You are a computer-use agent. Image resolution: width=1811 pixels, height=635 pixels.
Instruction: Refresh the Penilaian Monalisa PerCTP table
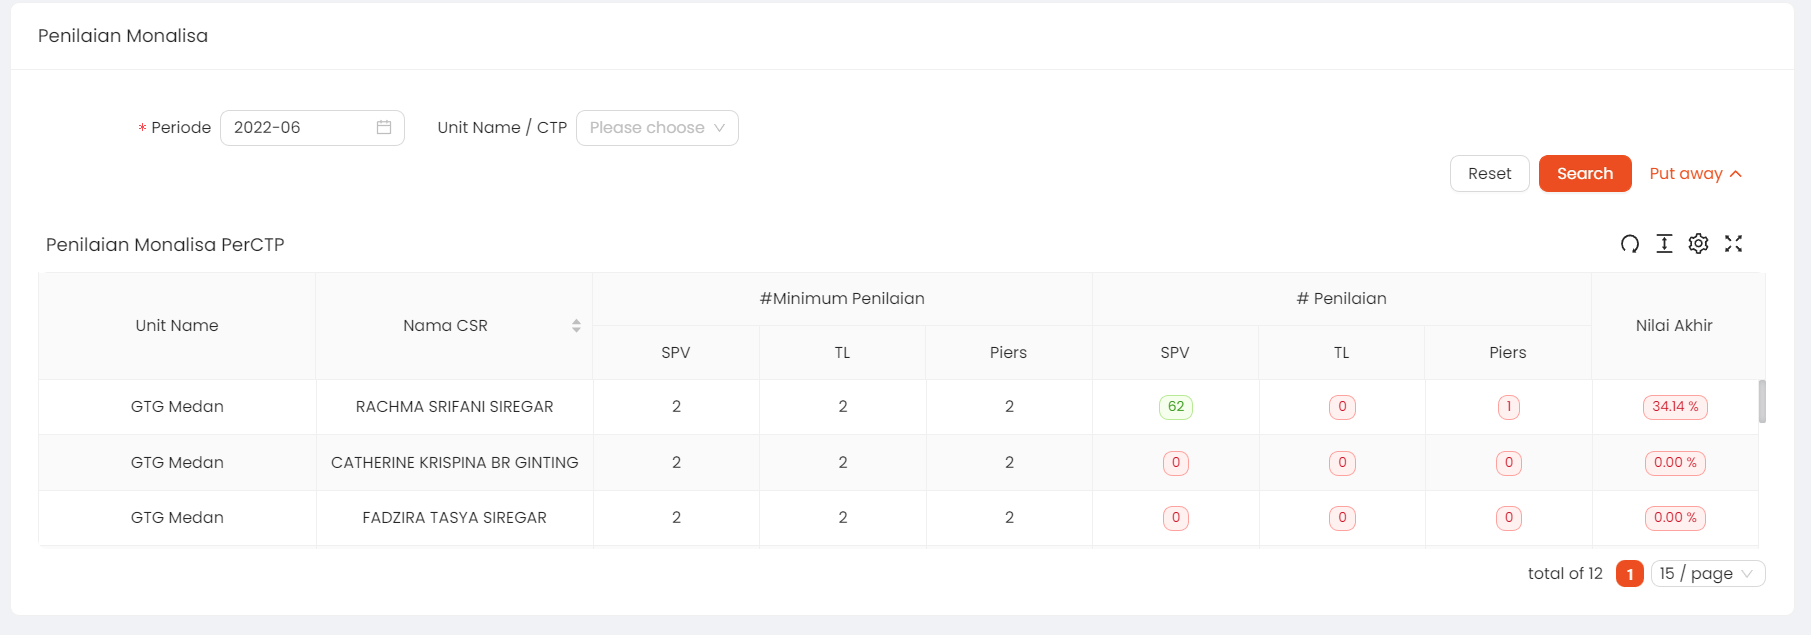coord(1630,243)
